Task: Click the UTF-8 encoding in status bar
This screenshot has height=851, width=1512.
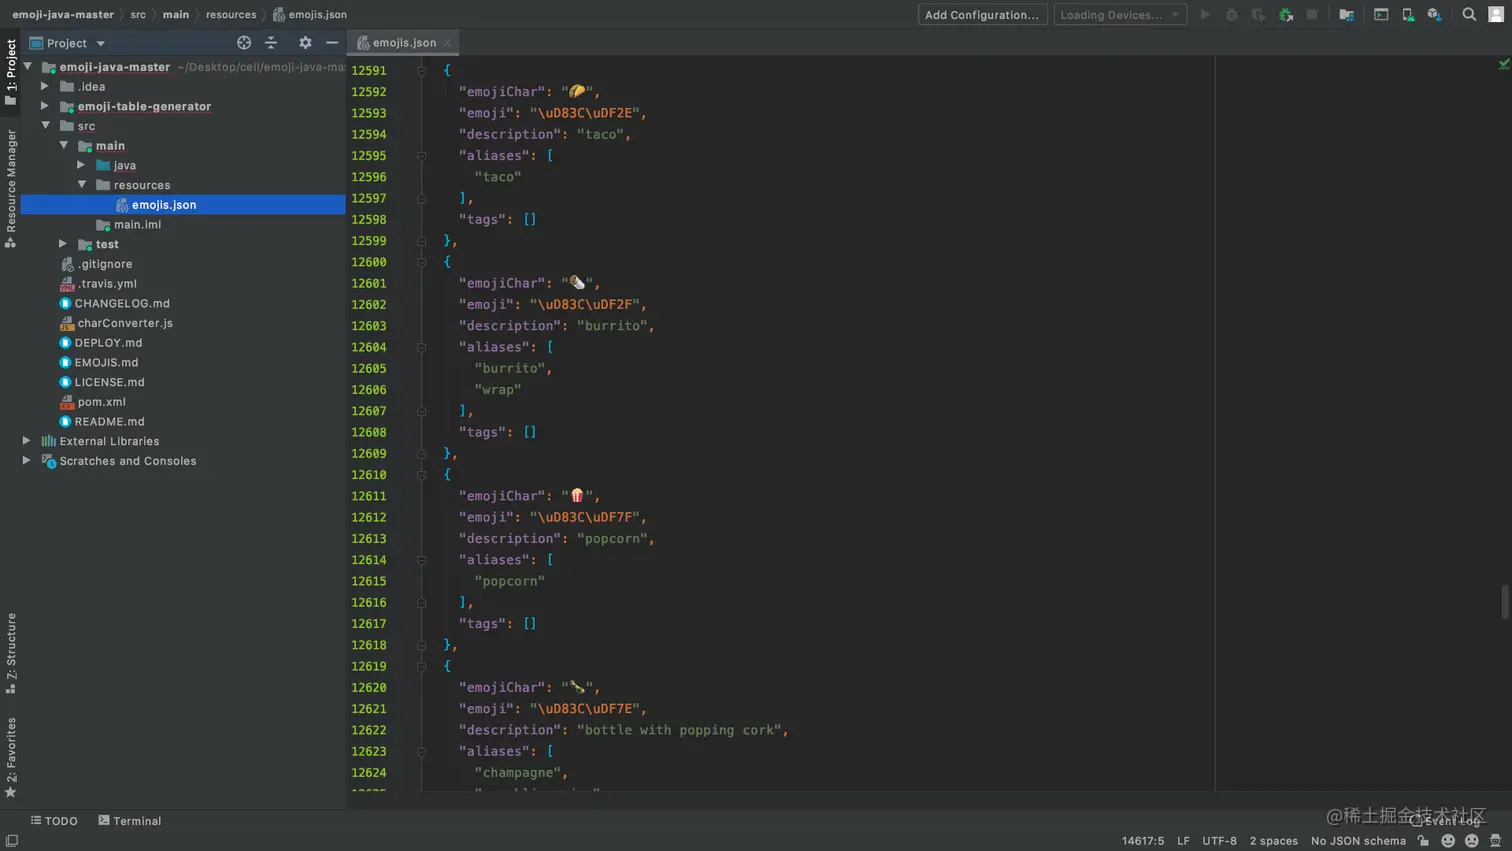Action: [x=1219, y=841]
